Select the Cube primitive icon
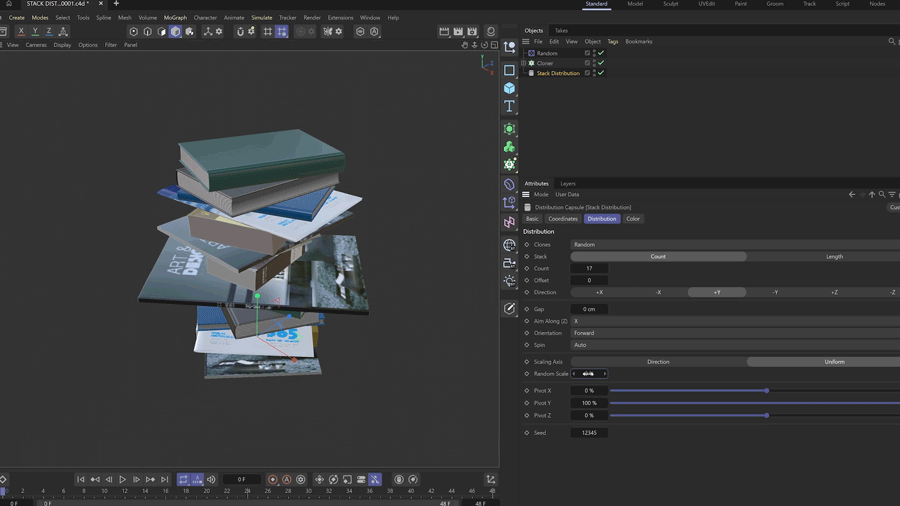 point(509,88)
